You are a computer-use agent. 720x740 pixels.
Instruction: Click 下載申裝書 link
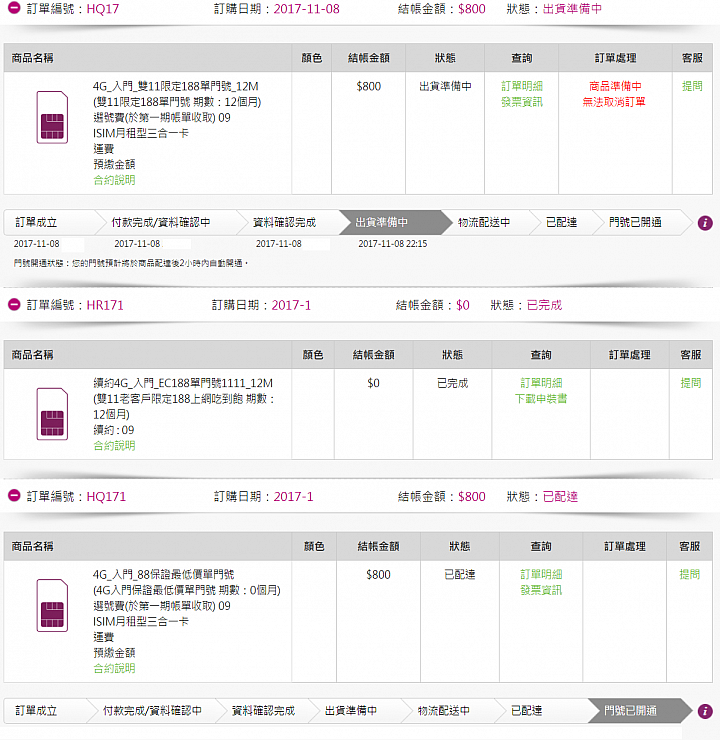541,398
